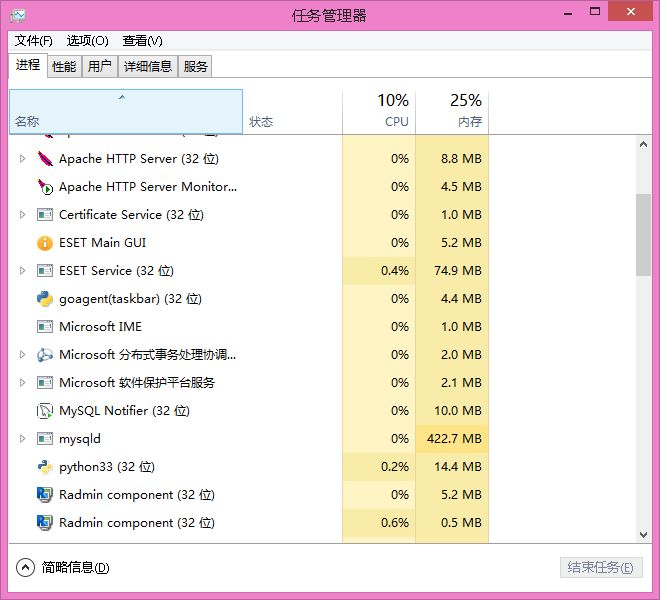
Task: Click the Microsoft 软件保护平台服务 icon
Action: [x=45, y=383]
